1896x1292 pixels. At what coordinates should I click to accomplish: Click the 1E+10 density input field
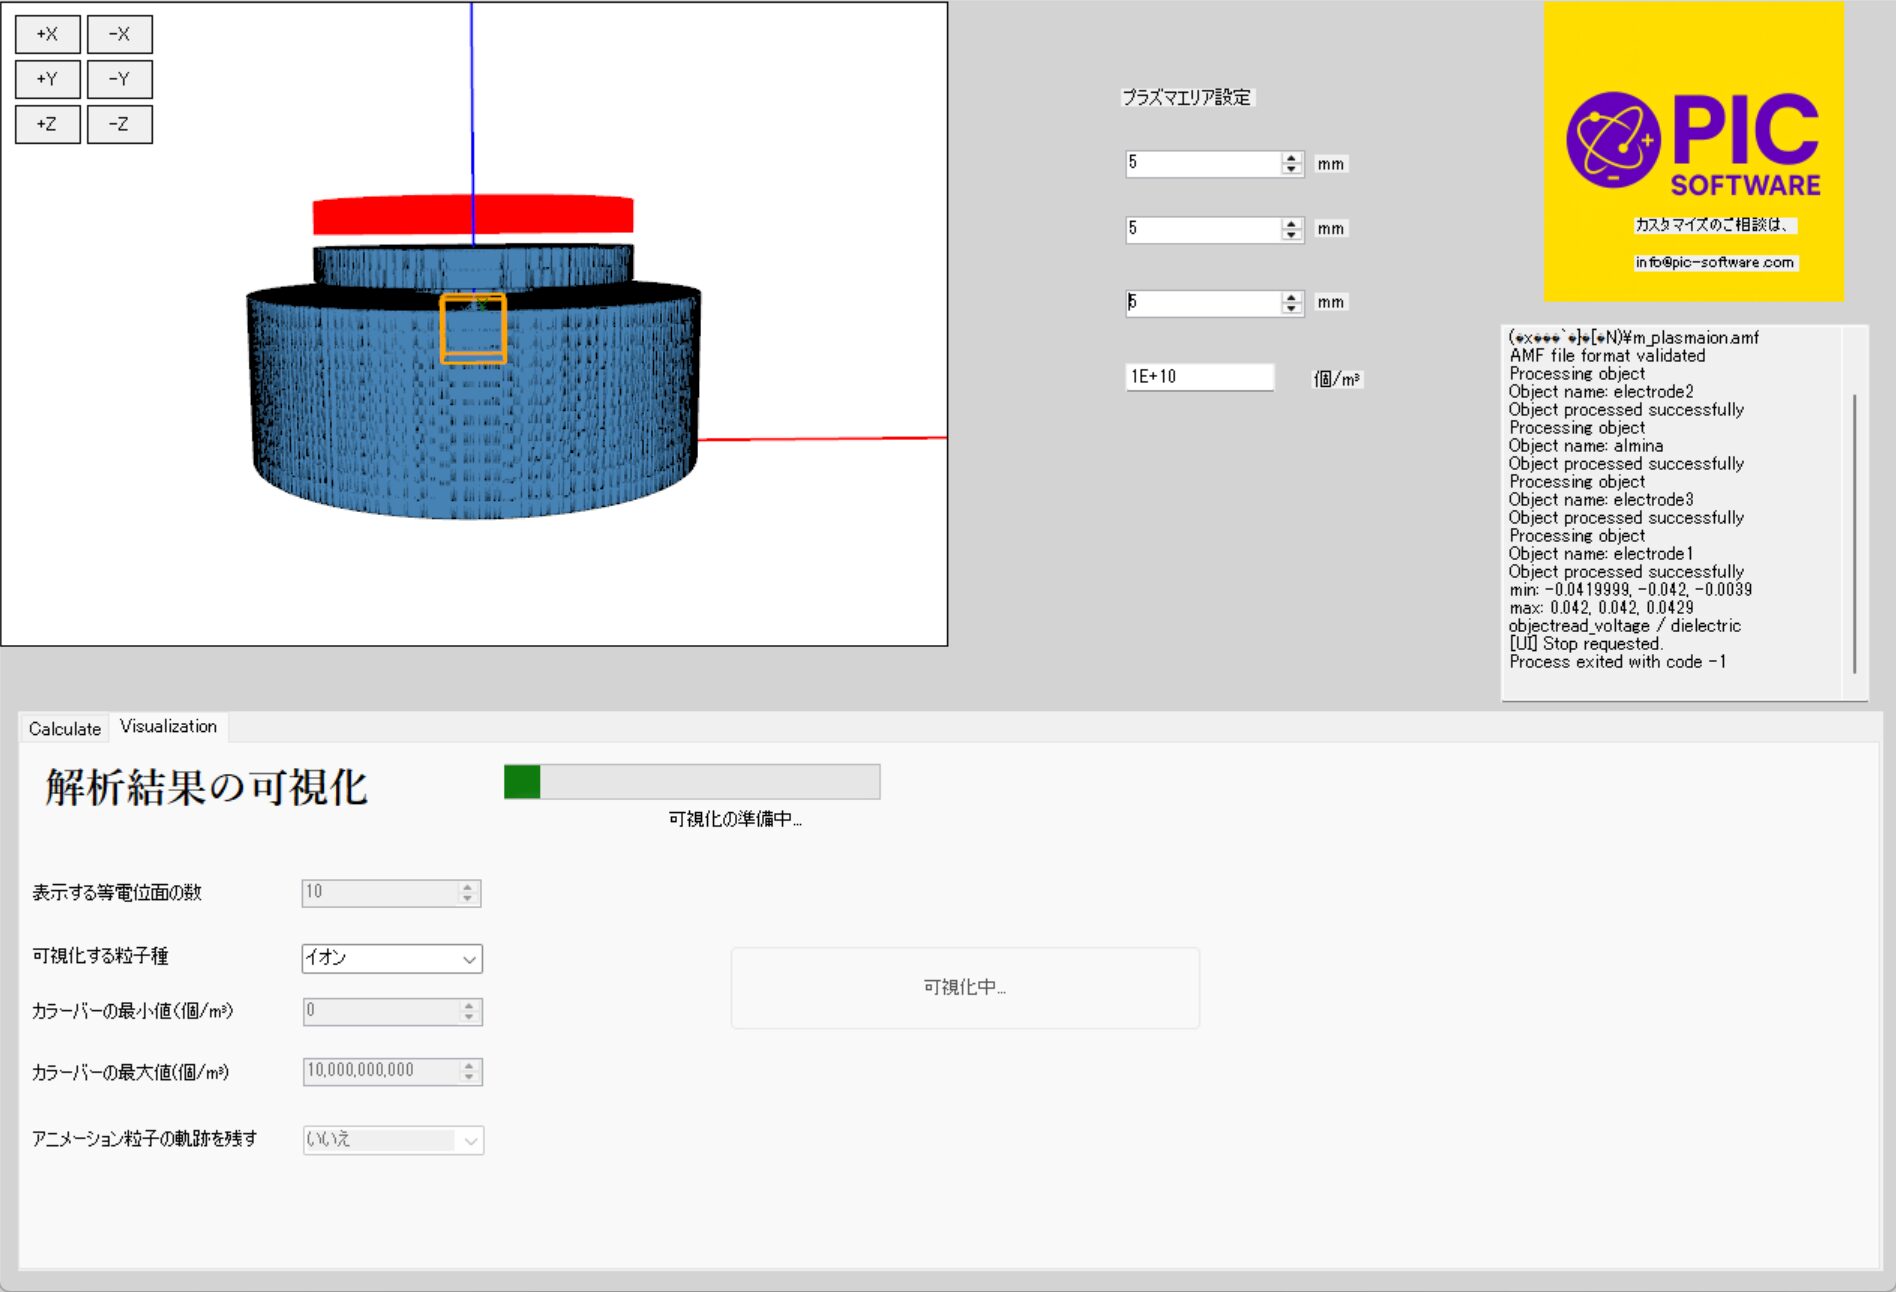coord(1199,377)
